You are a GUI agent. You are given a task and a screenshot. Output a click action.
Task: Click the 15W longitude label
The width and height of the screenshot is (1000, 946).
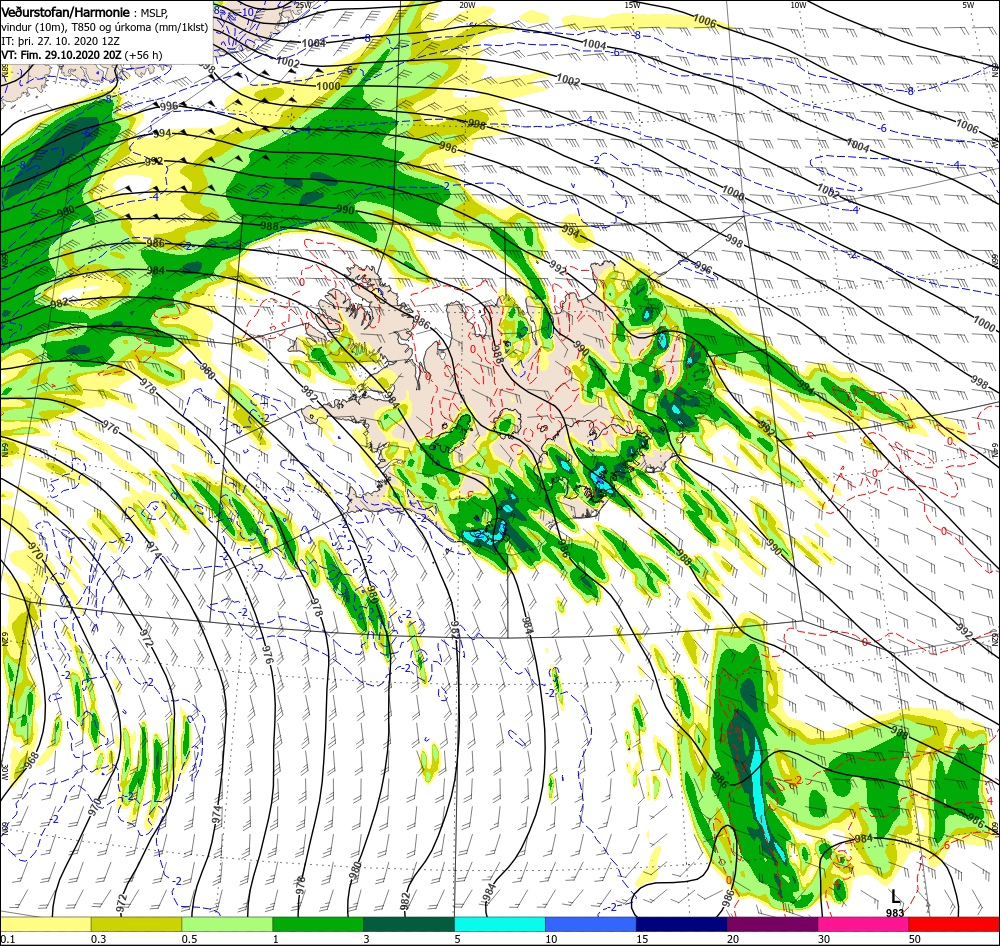tap(633, 5)
